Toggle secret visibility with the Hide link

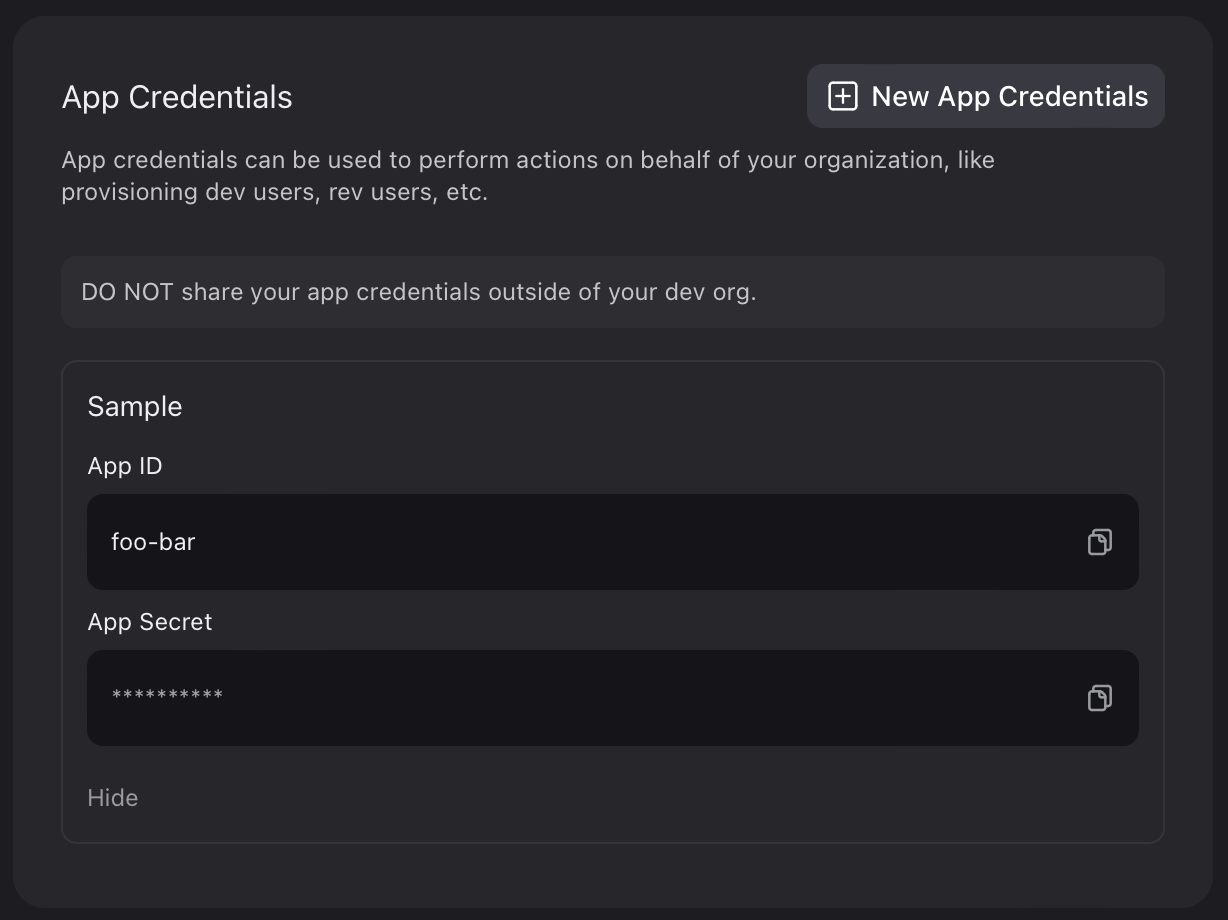pos(113,797)
